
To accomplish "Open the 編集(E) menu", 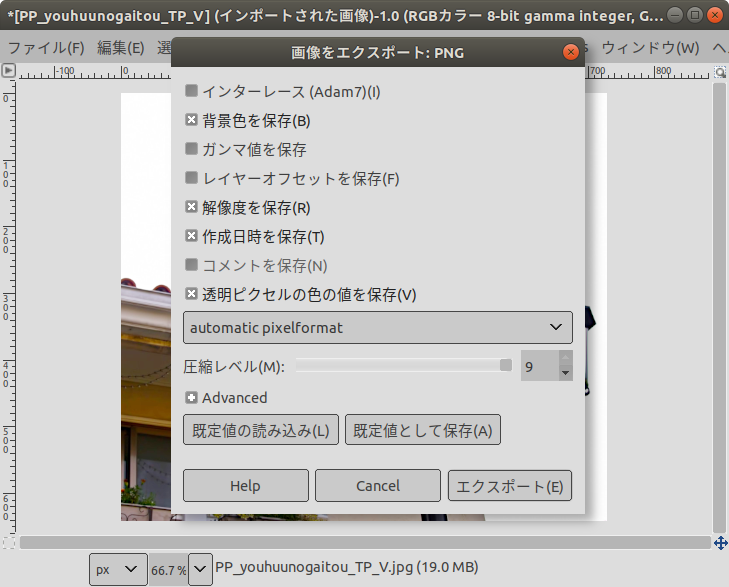I will click(121, 48).
